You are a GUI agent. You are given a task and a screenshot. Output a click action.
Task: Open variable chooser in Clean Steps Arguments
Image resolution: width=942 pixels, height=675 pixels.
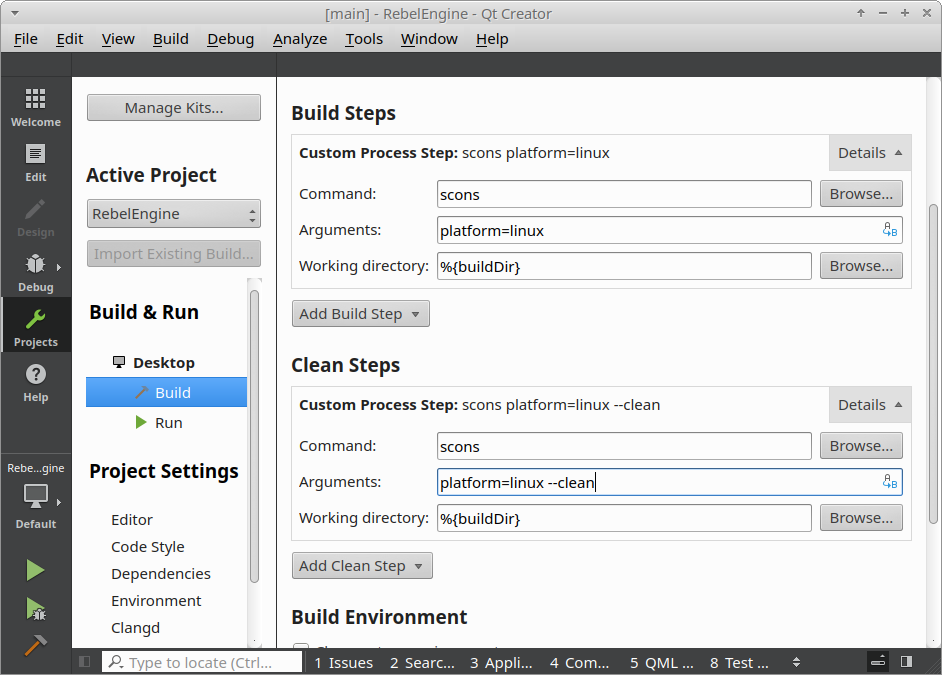pyautogui.click(x=890, y=482)
